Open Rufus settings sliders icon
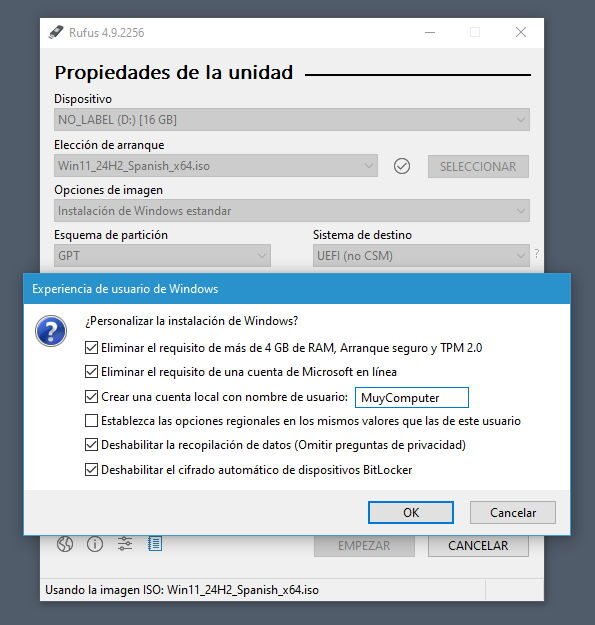The image size is (595, 625). [x=125, y=544]
